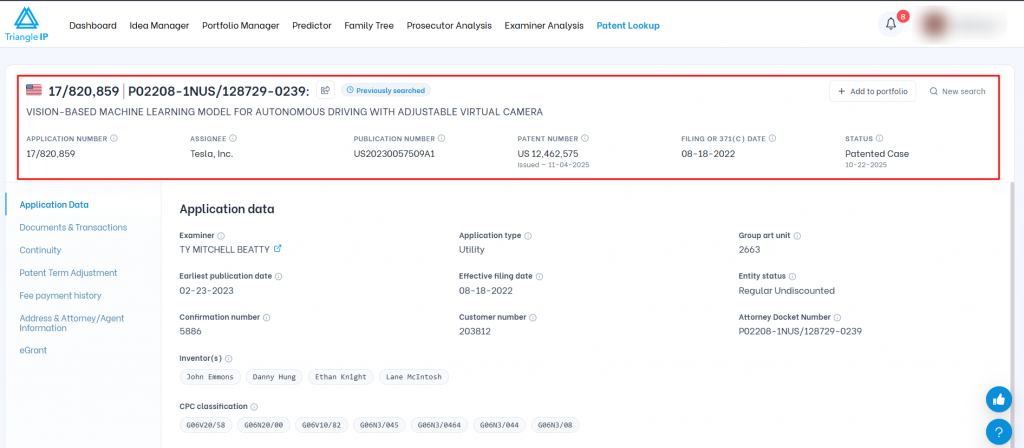Open Continuity section
The image size is (1024, 448).
(x=40, y=250)
